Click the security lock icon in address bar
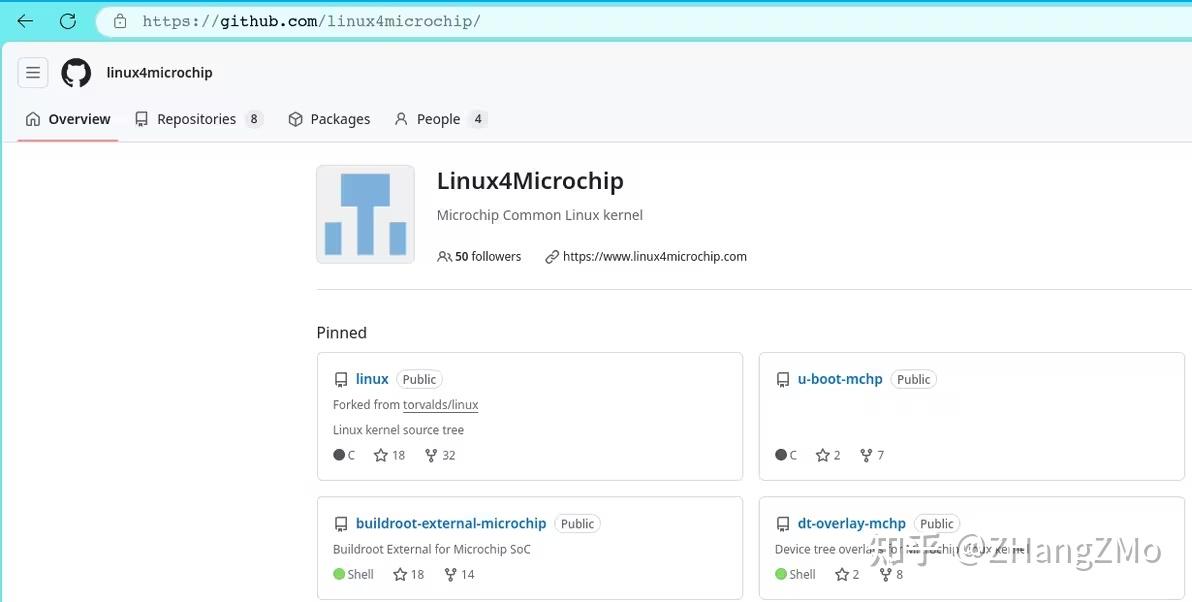The height and width of the screenshot is (602, 1192). tap(119, 20)
